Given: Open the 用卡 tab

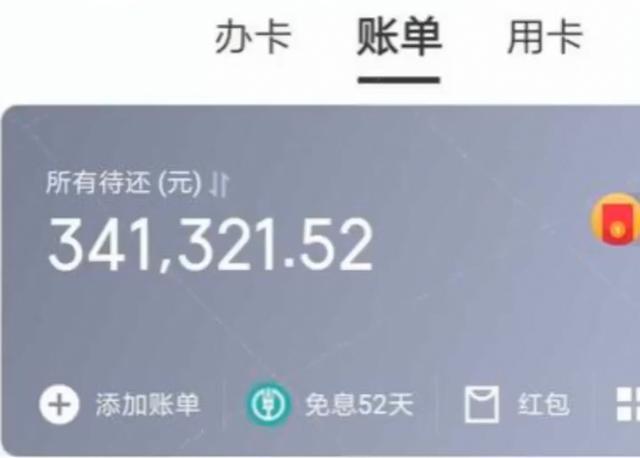Looking at the screenshot, I should pyautogui.click(x=544, y=38).
